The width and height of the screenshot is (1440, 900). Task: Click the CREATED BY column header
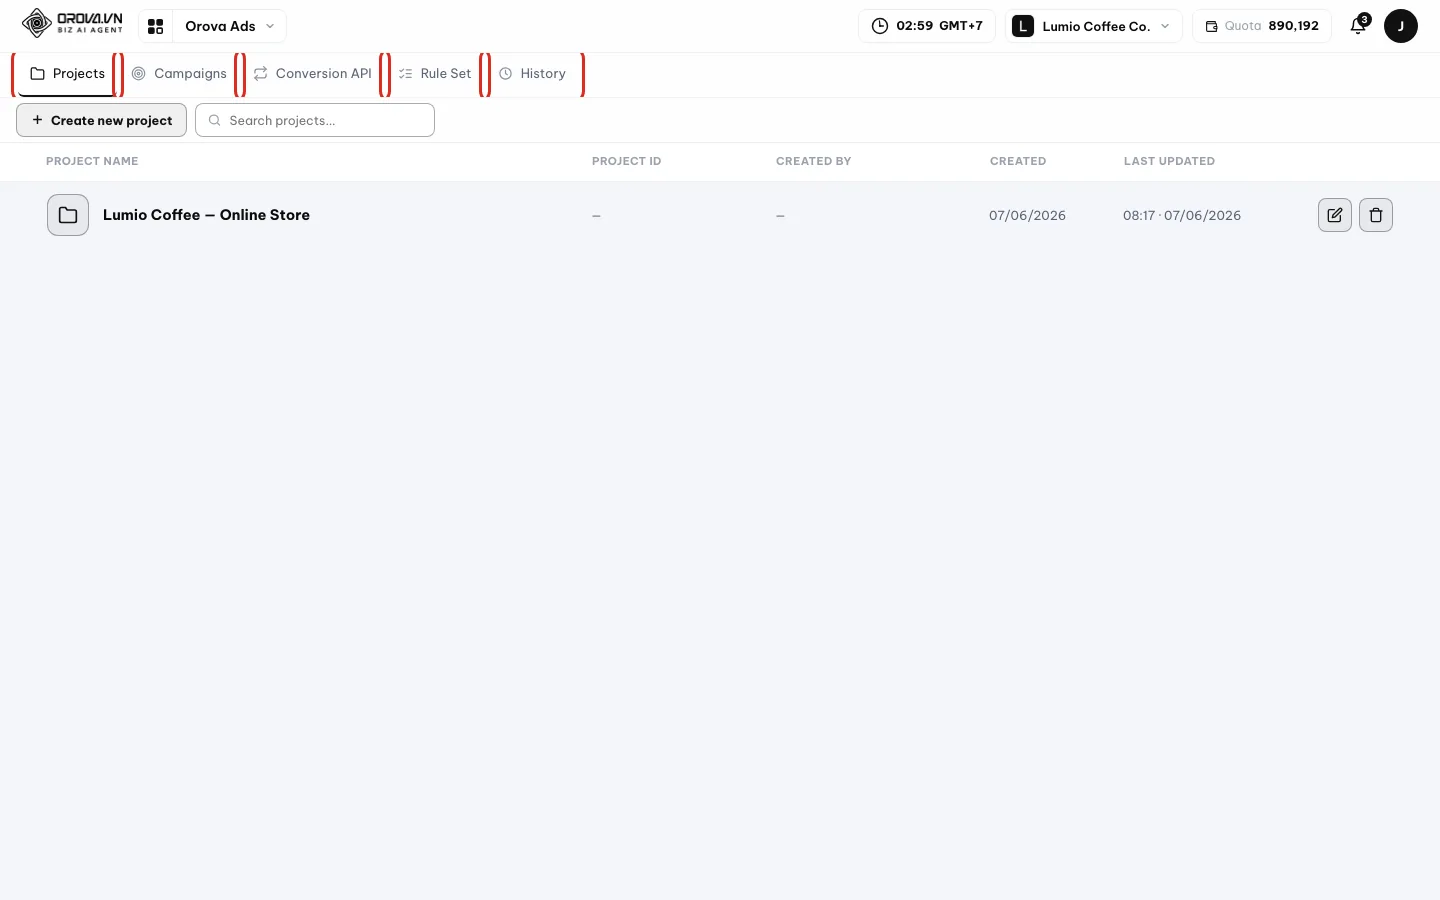coord(813,161)
